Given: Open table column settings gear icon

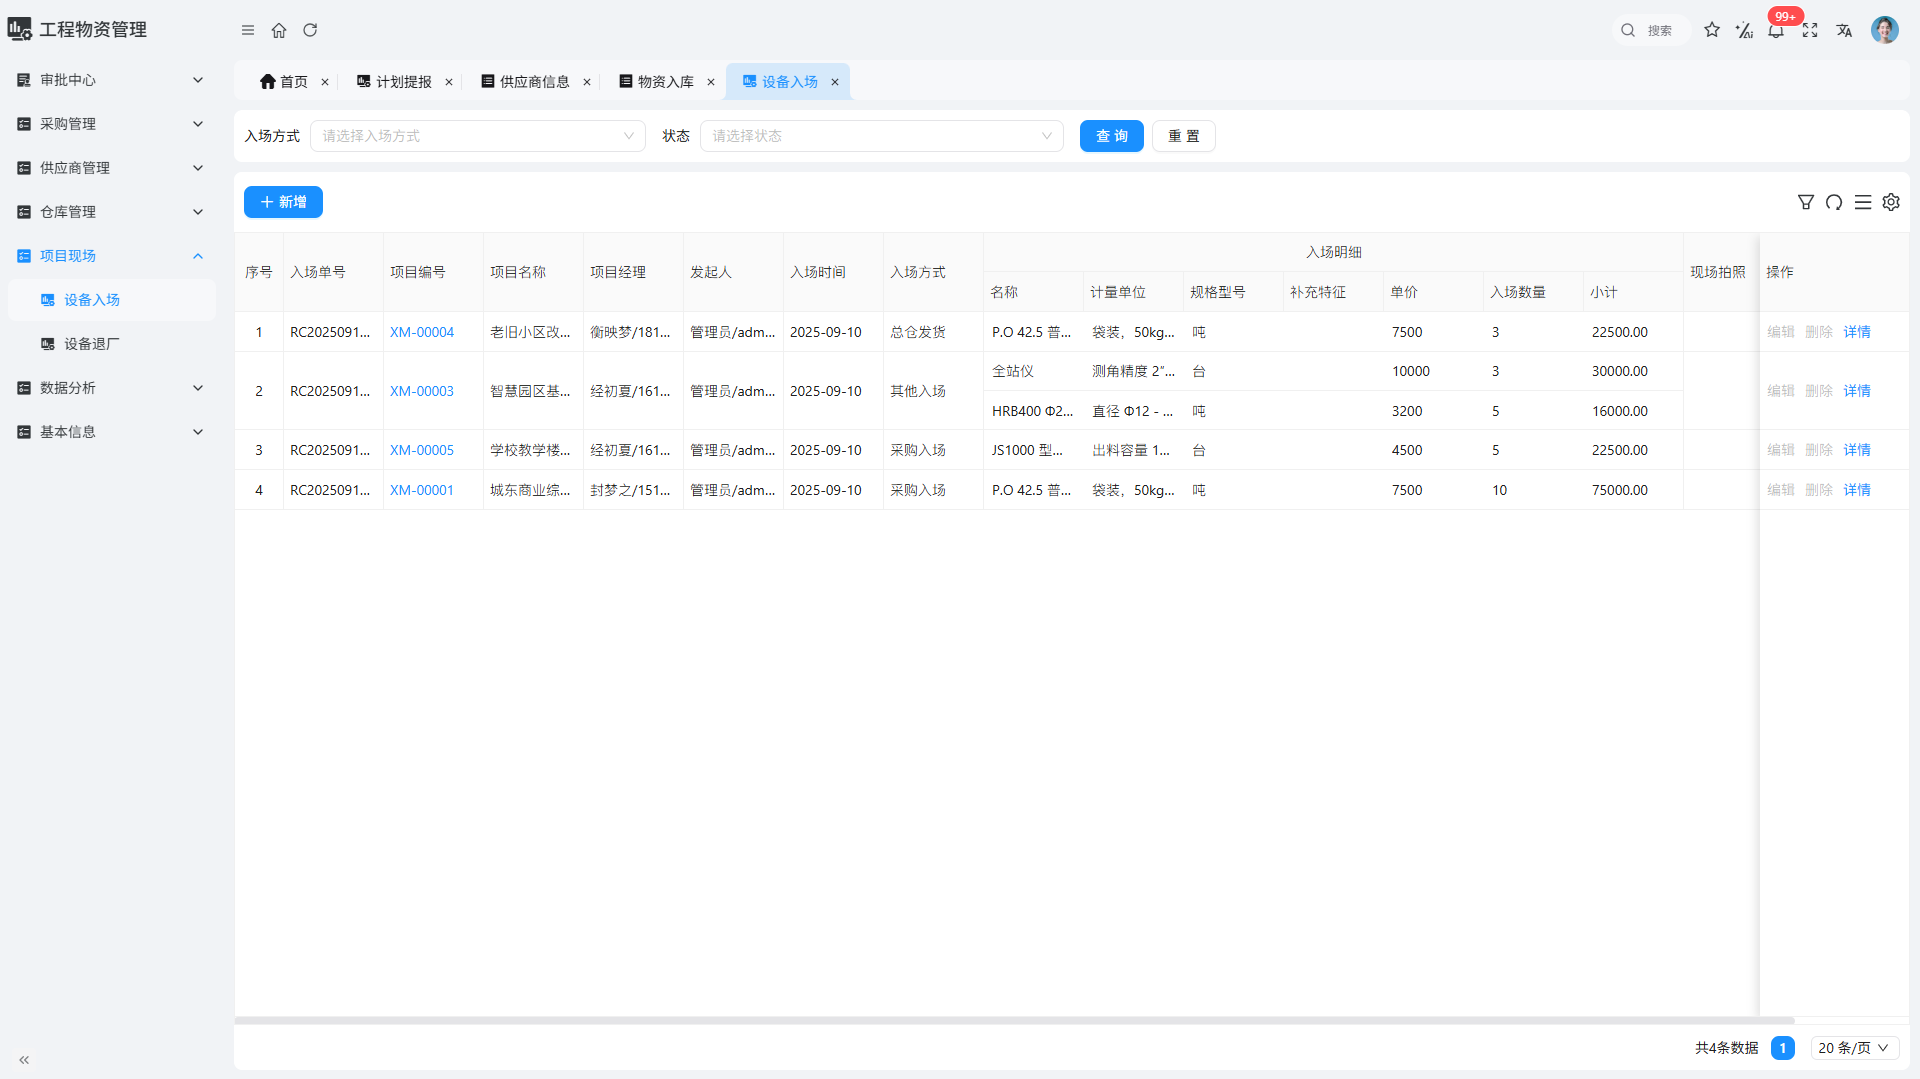Looking at the screenshot, I should (x=1891, y=202).
